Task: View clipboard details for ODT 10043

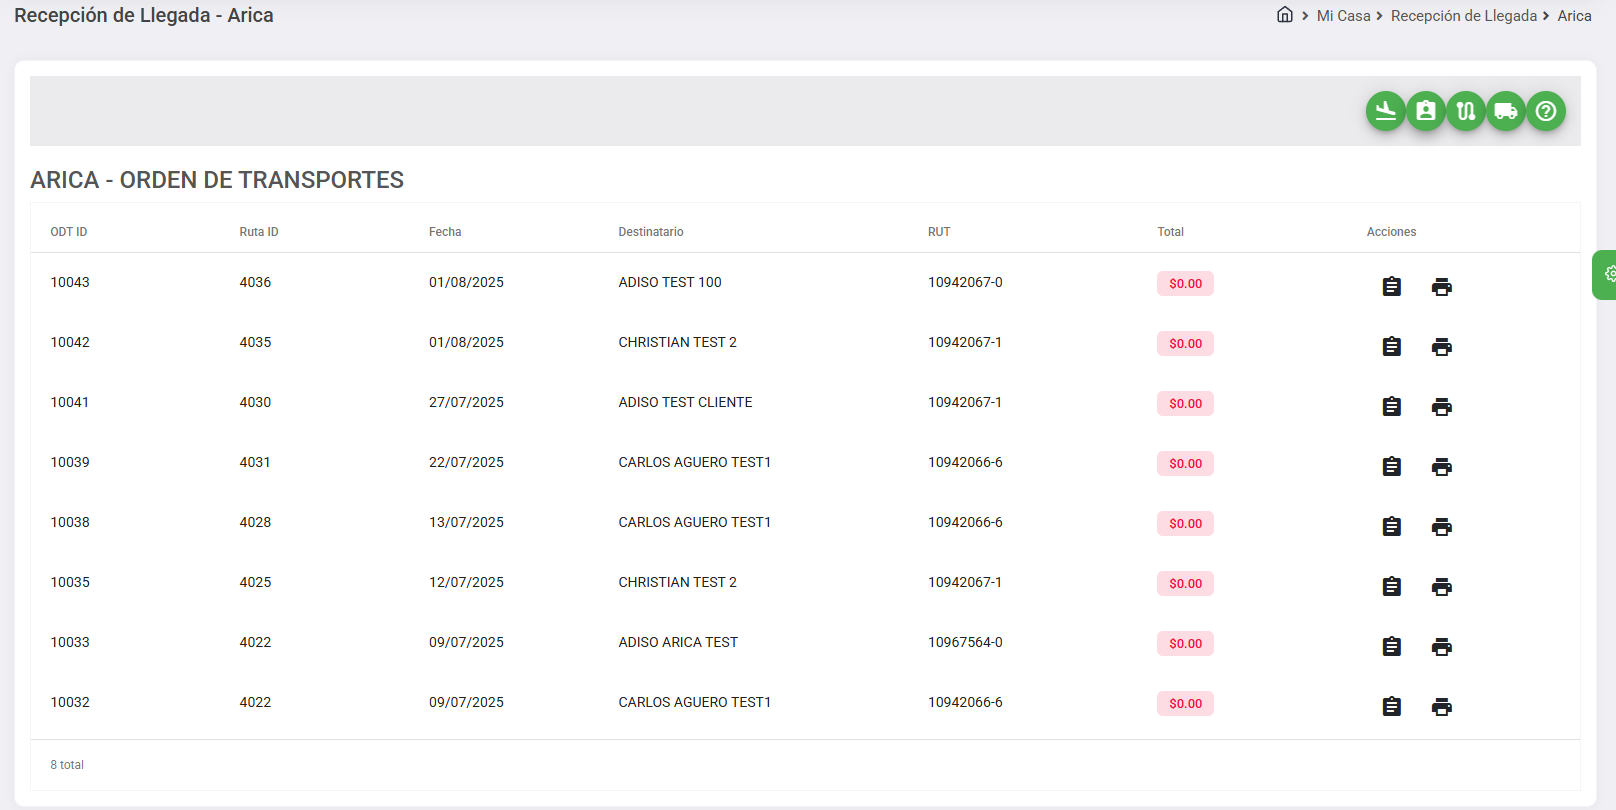Action: click(x=1391, y=287)
